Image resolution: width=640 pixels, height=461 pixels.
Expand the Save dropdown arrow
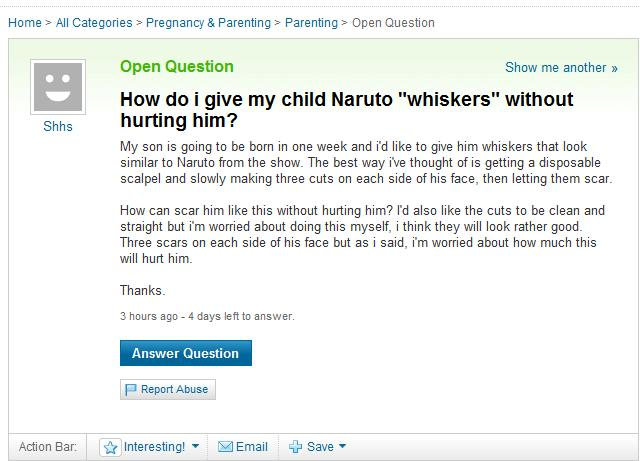tap(342, 447)
